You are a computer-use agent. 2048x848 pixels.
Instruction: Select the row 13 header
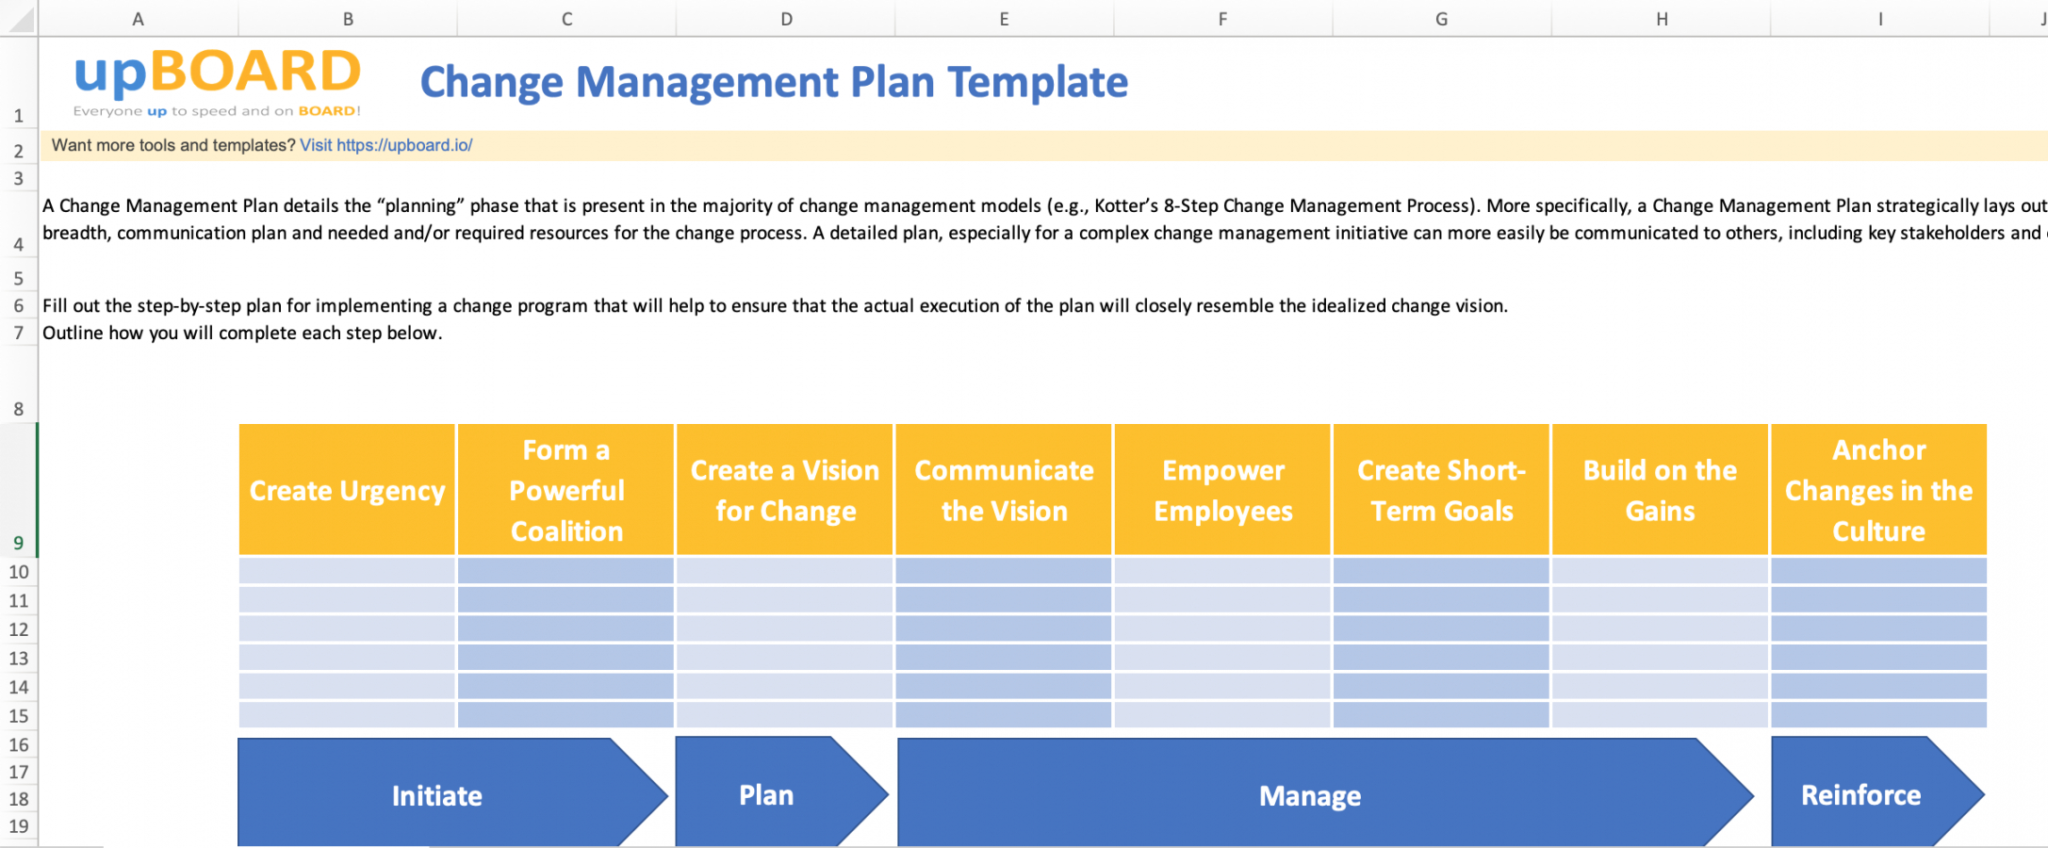click(x=18, y=658)
